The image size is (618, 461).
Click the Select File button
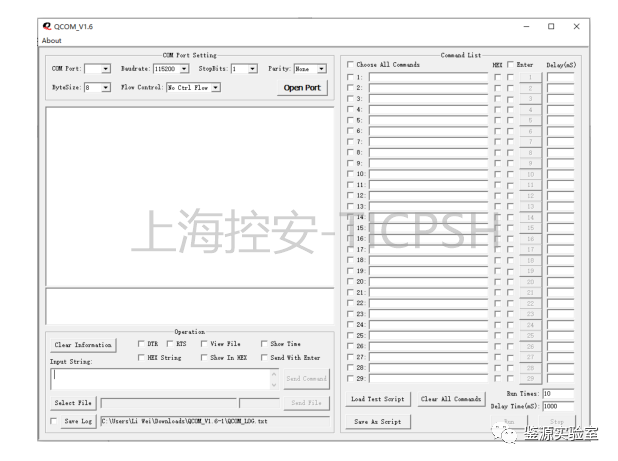pos(73,403)
